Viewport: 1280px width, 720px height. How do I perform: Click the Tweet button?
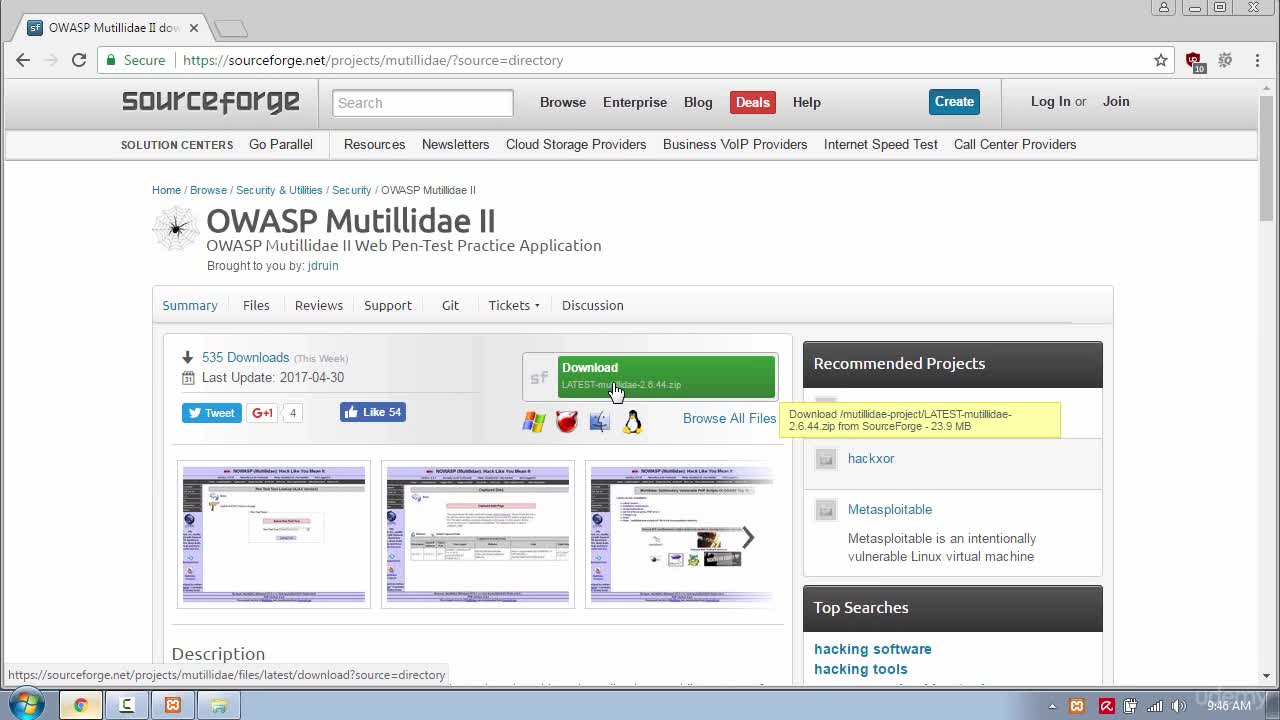(211, 413)
